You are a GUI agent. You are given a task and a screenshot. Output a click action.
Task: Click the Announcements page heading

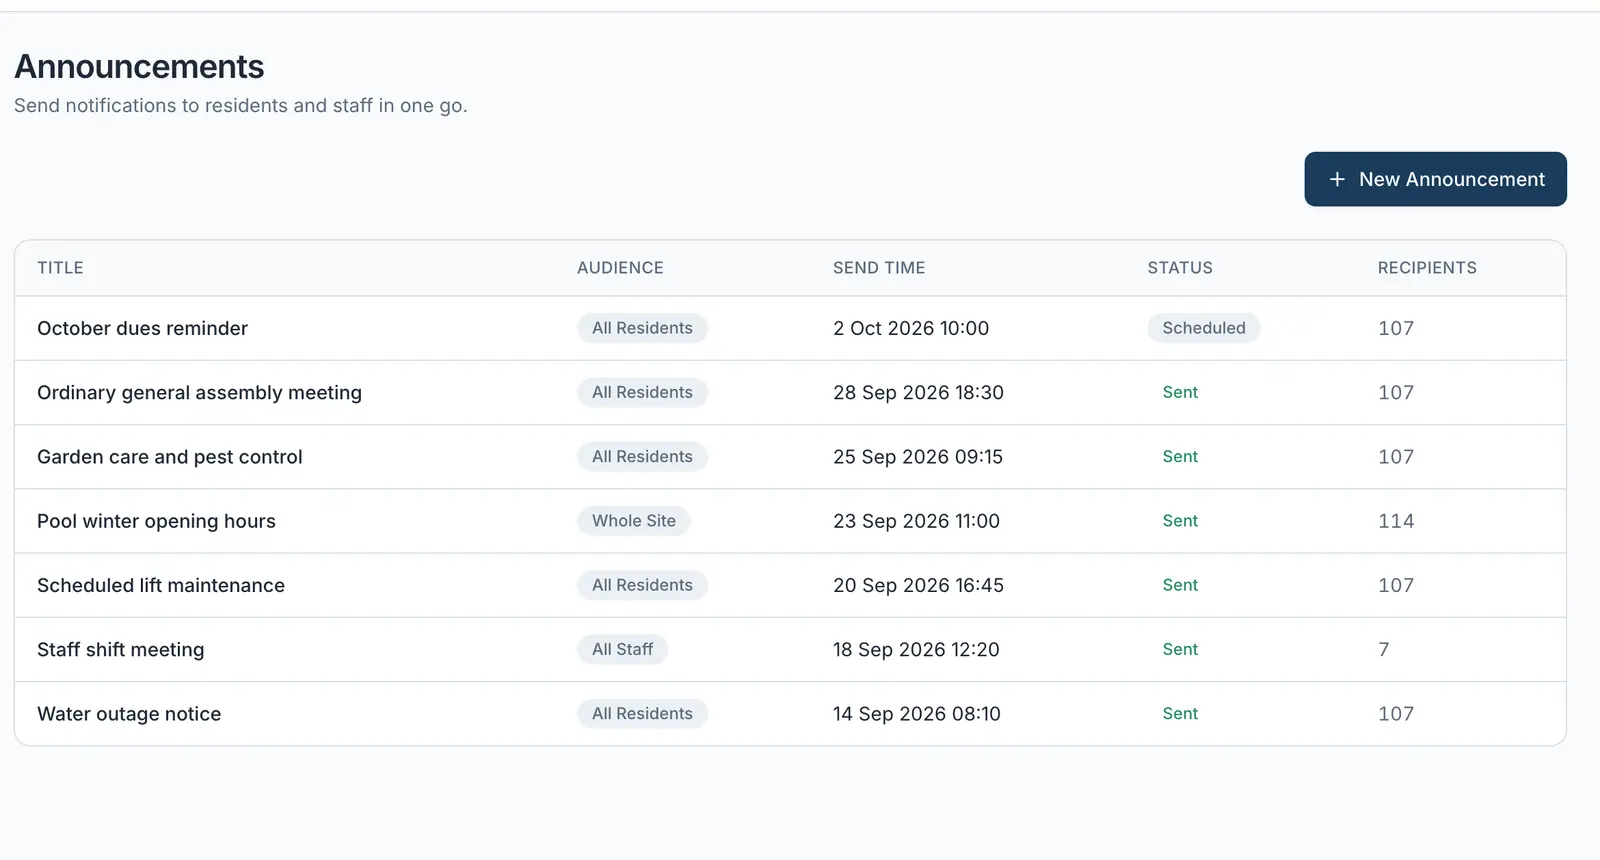(x=139, y=67)
